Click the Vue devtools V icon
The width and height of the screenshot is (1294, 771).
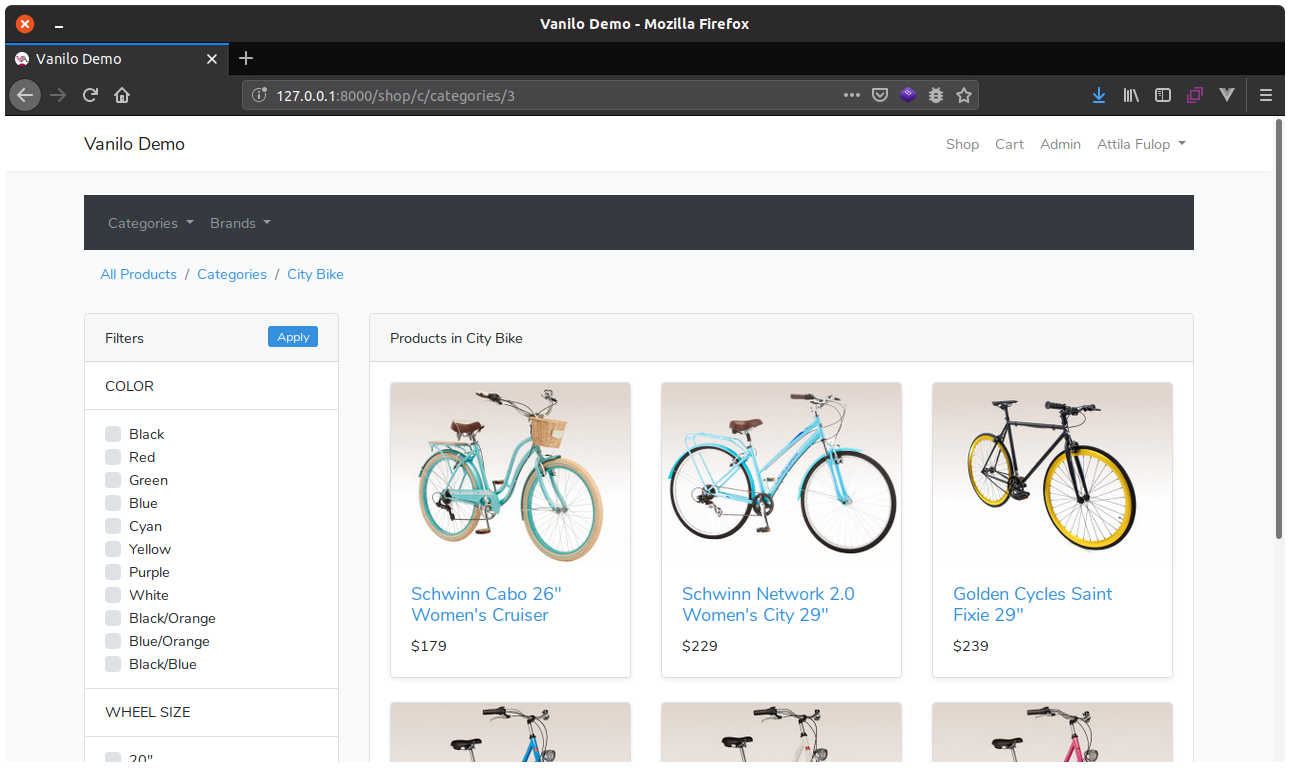pyautogui.click(x=1227, y=95)
